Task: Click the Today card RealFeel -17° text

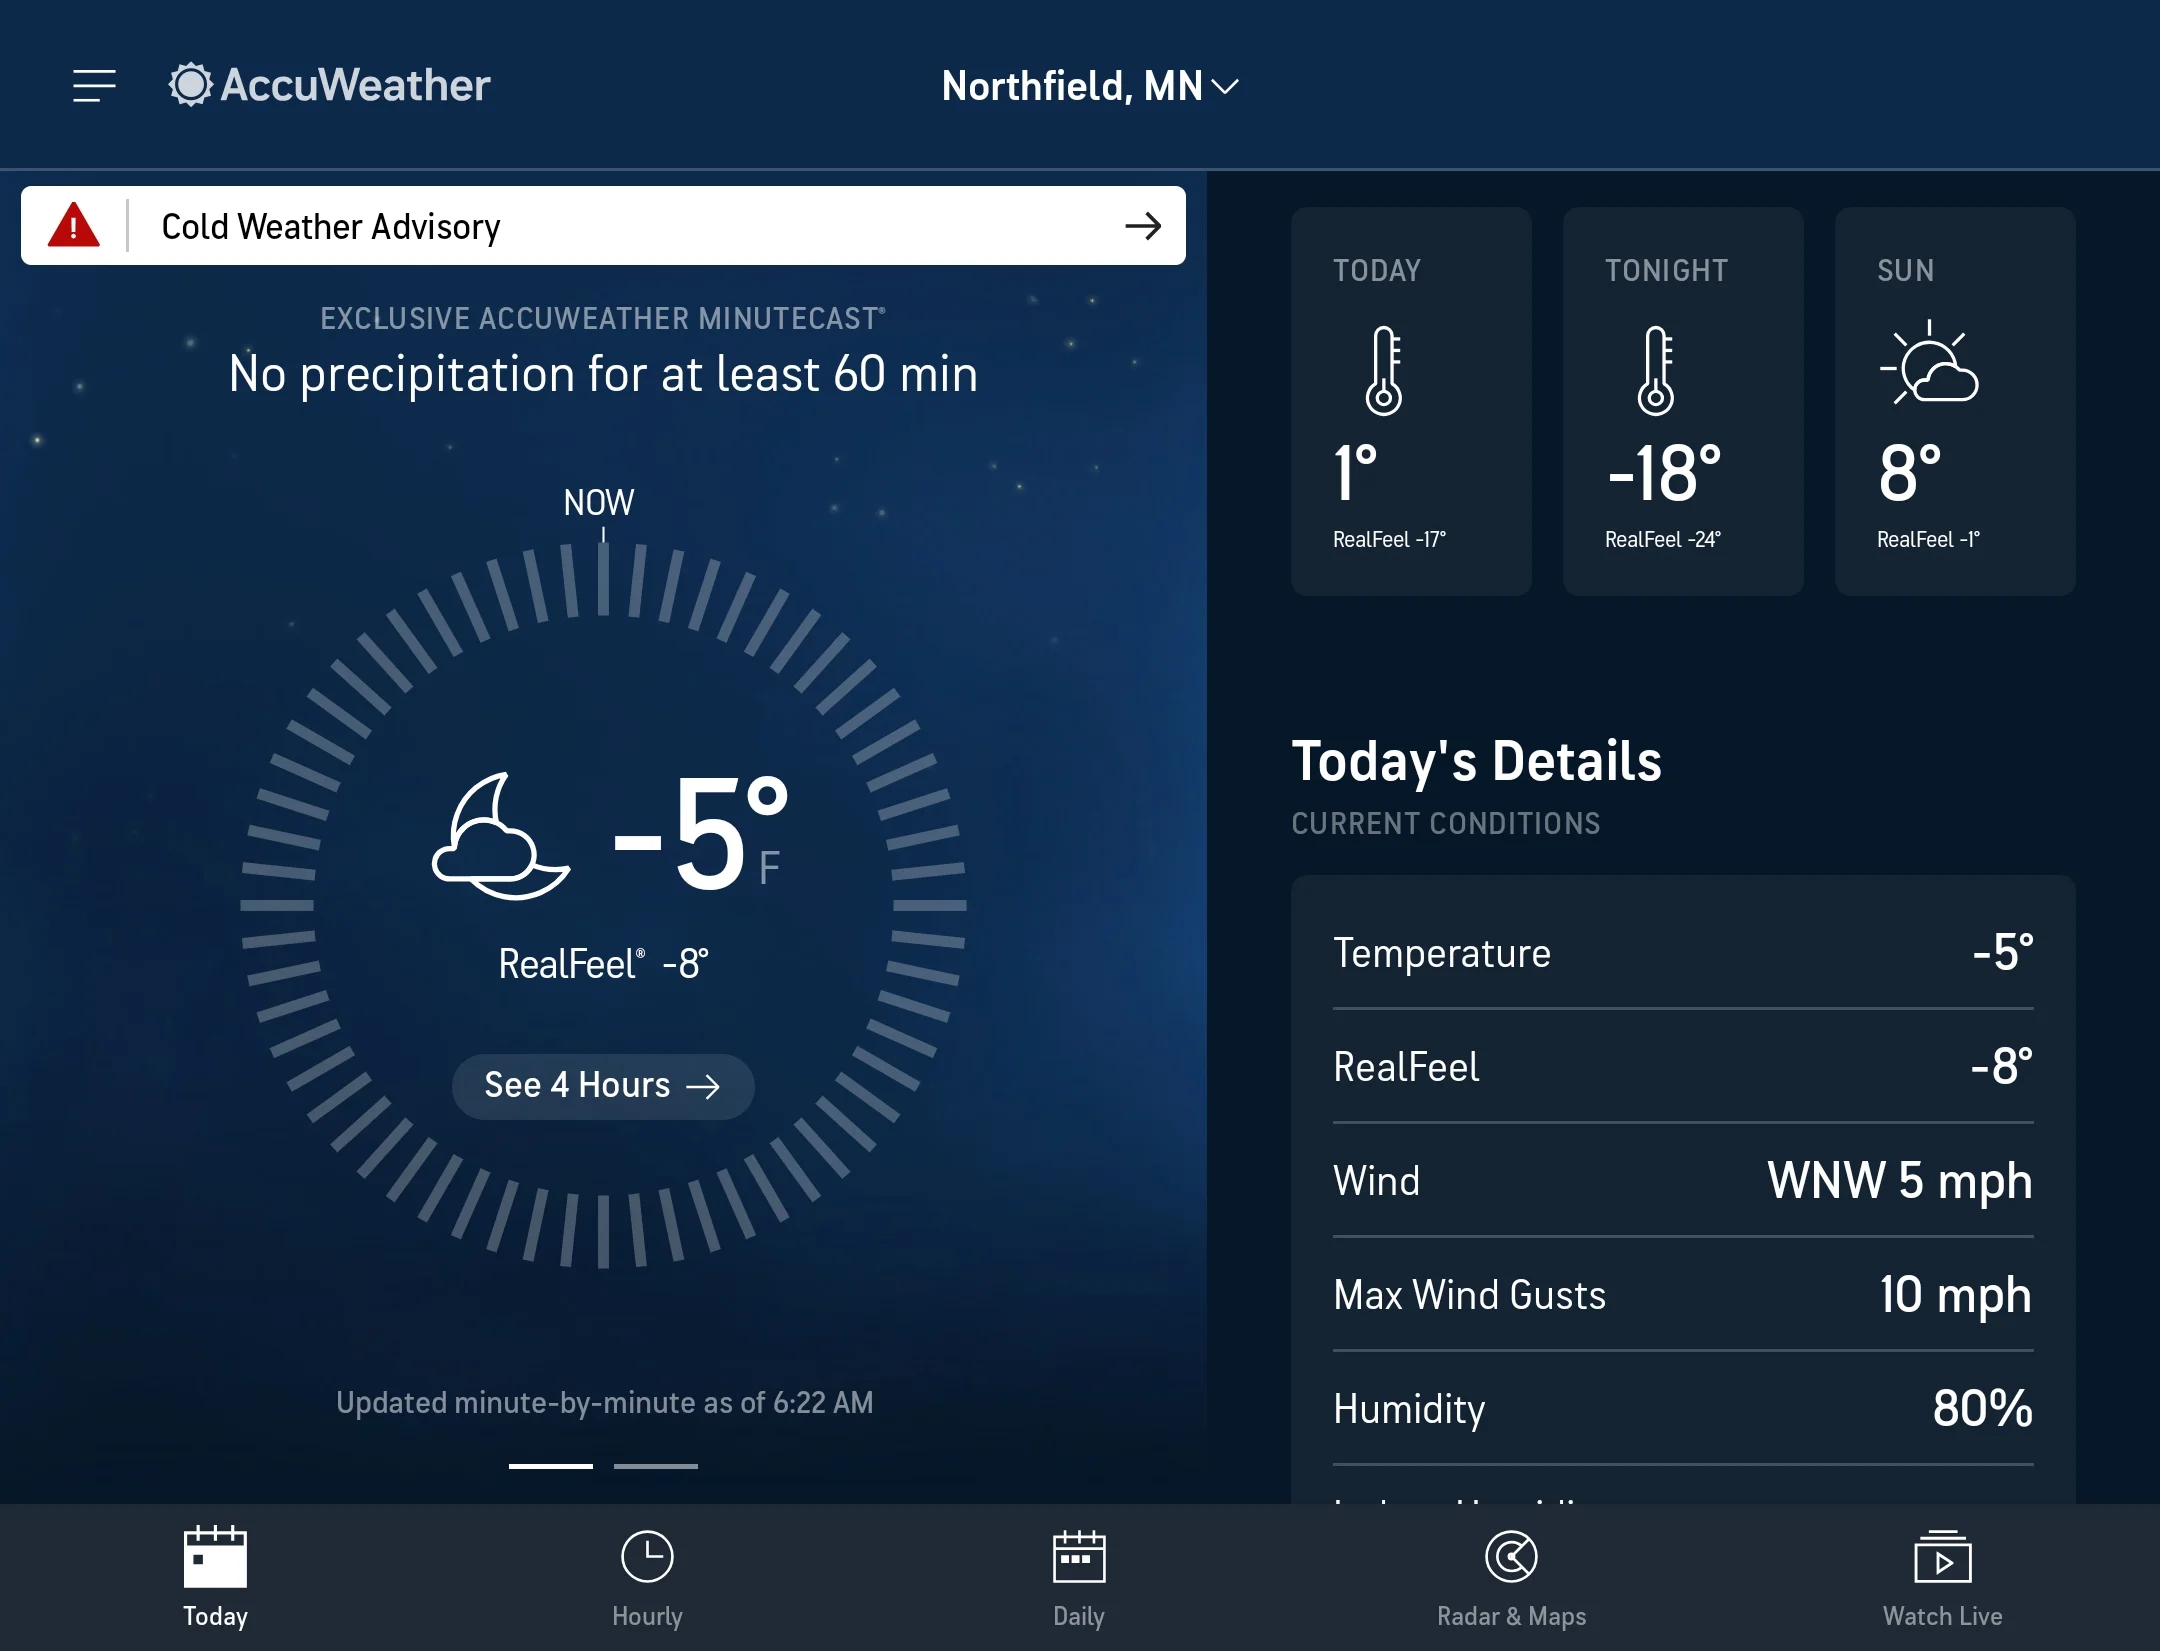Action: coord(1389,540)
